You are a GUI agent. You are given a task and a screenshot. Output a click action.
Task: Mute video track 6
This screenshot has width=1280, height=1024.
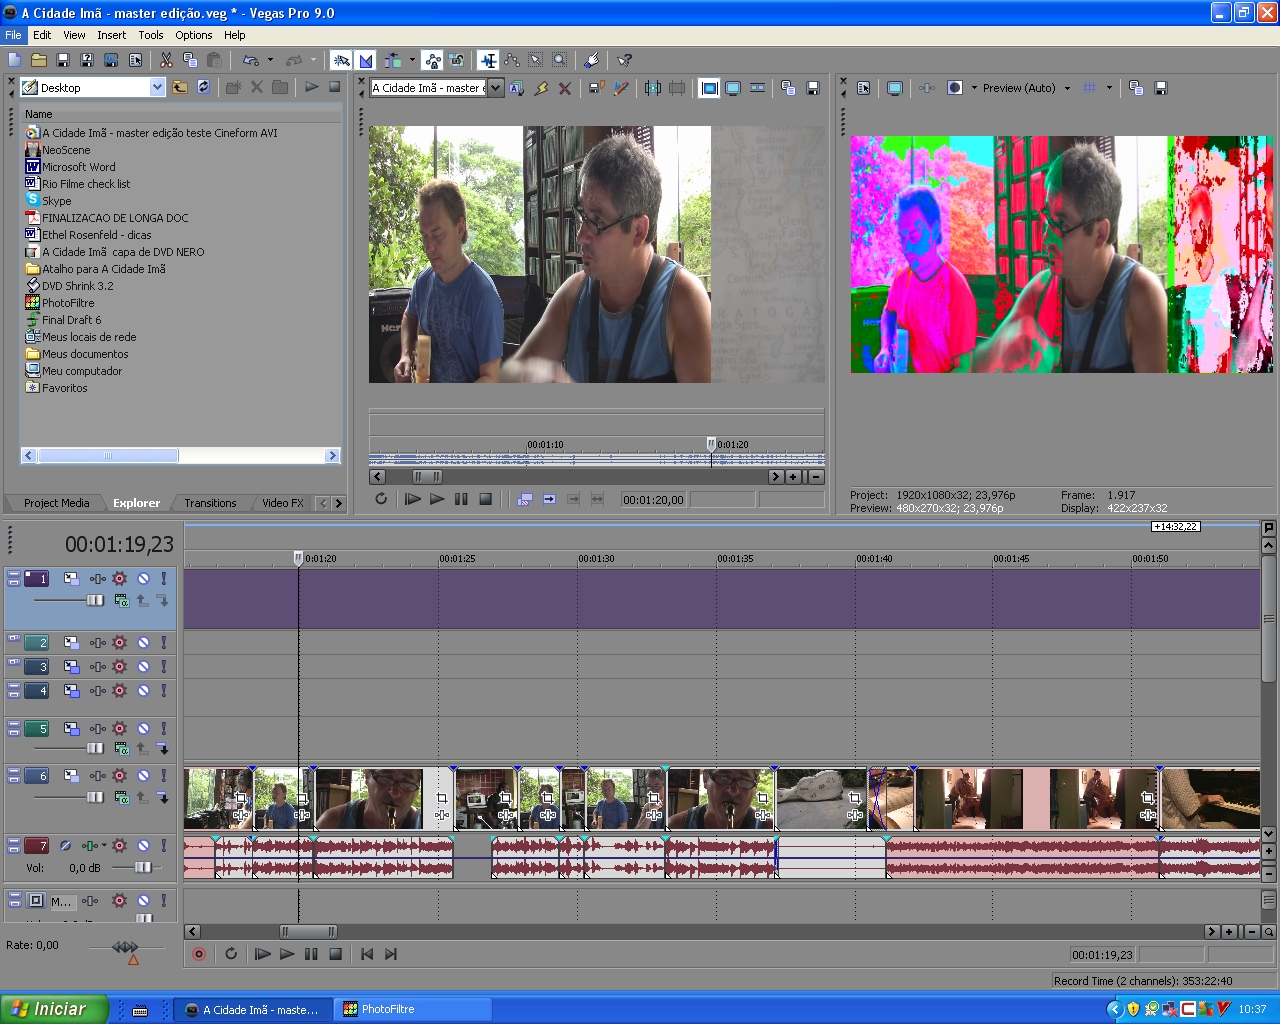(x=143, y=776)
